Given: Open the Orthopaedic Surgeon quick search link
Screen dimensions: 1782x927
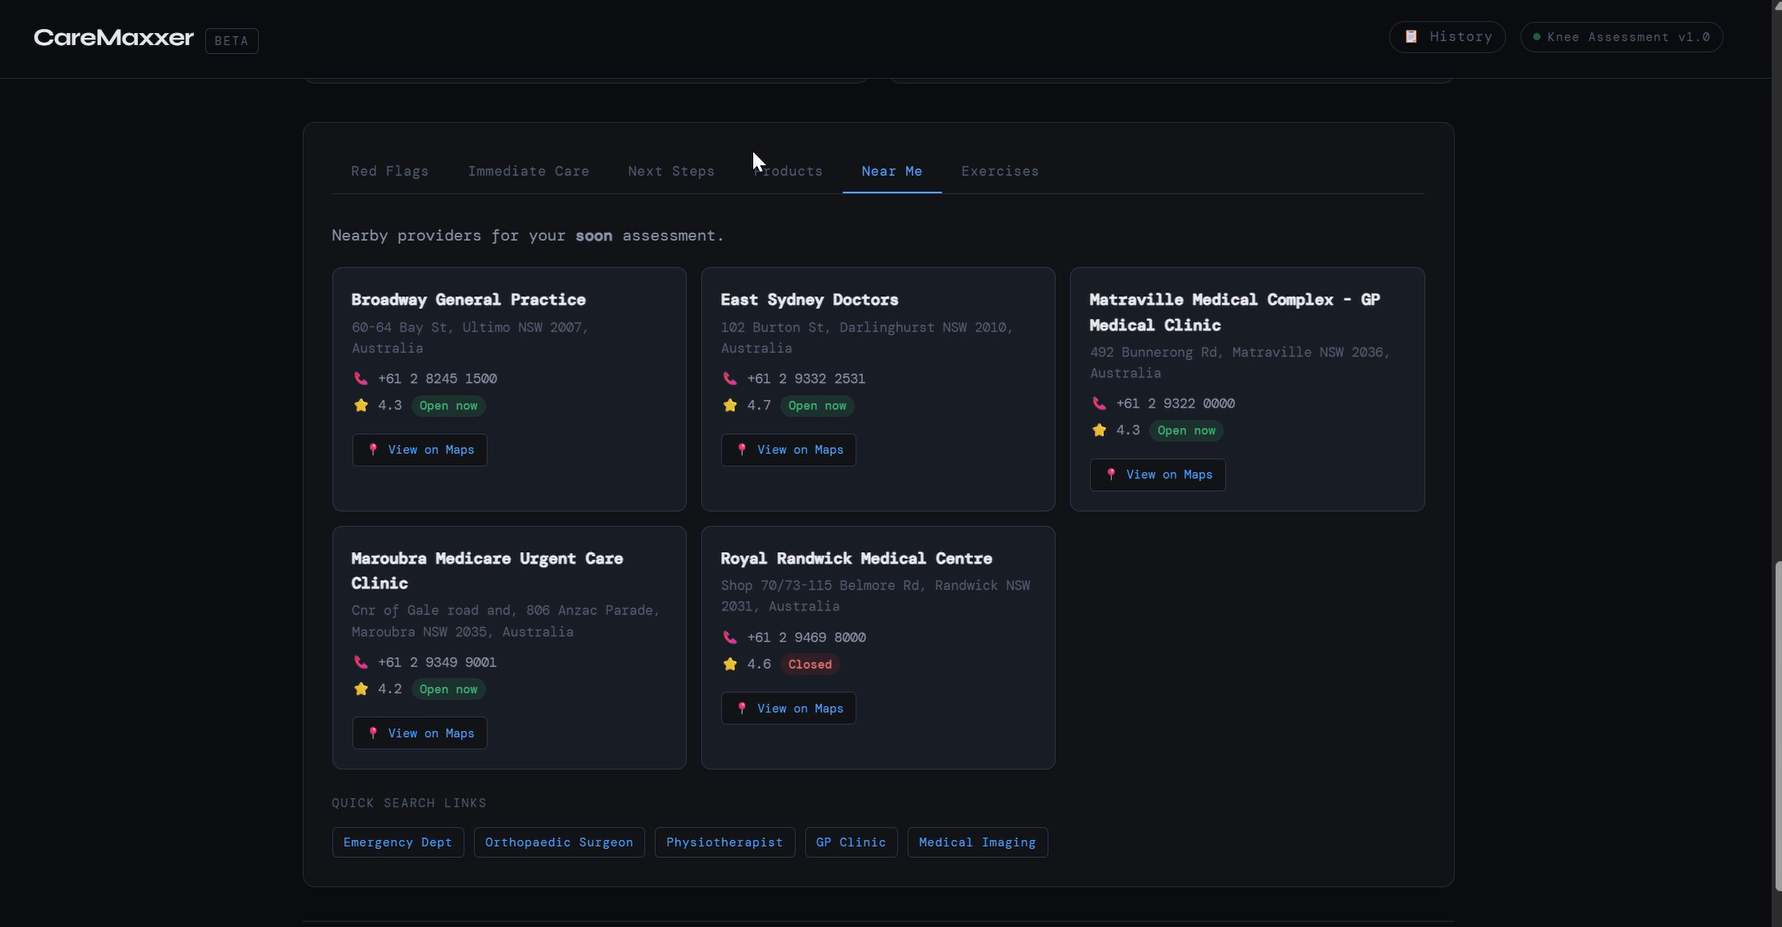Looking at the screenshot, I should [559, 842].
